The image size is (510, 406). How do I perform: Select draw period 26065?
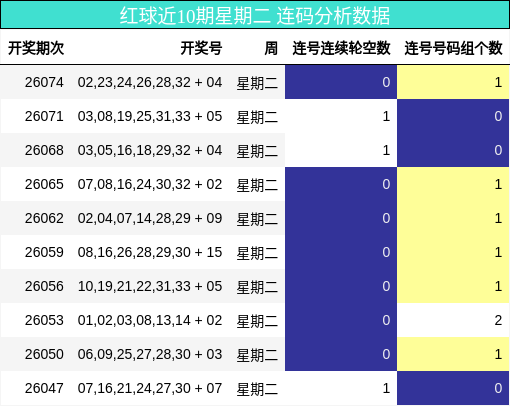click(x=44, y=184)
